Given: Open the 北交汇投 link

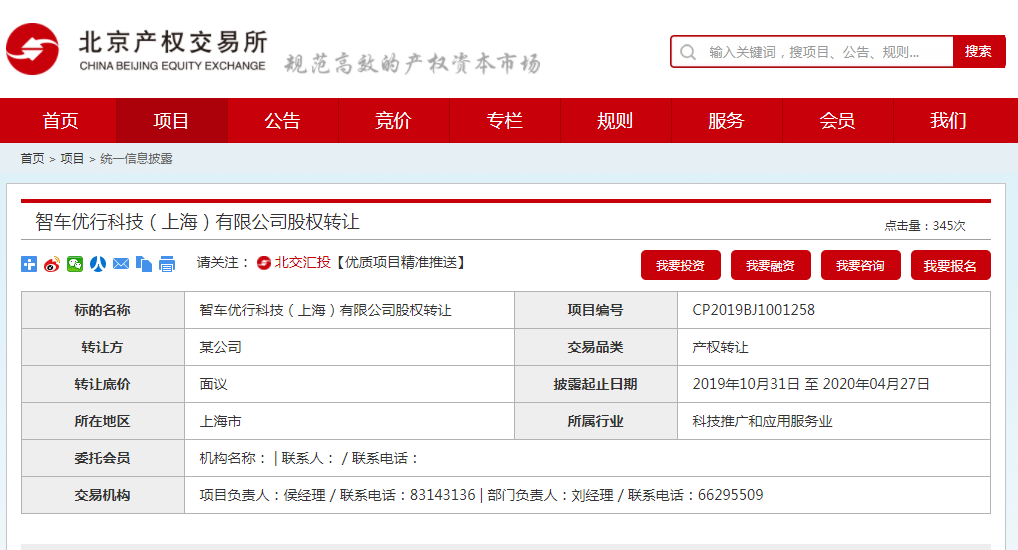Looking at the screenshot, I should click(x=301, y=262).
